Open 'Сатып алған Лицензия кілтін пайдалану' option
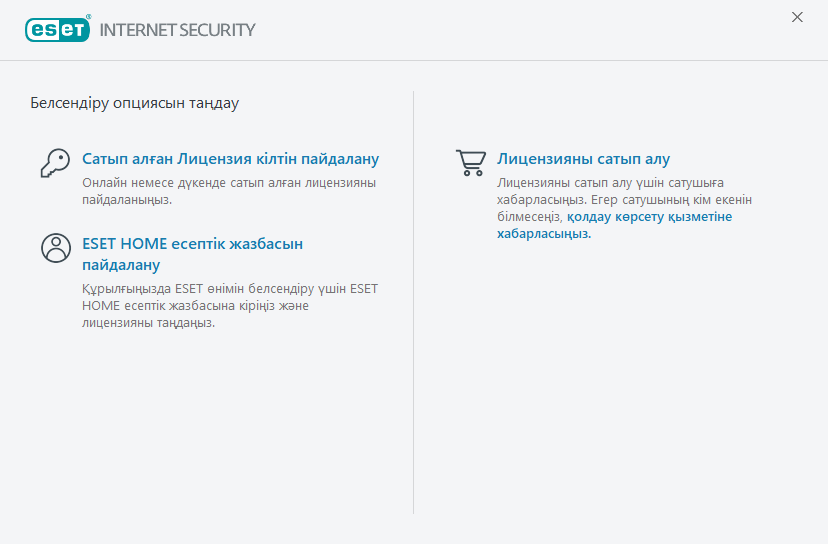 [230, 159]
